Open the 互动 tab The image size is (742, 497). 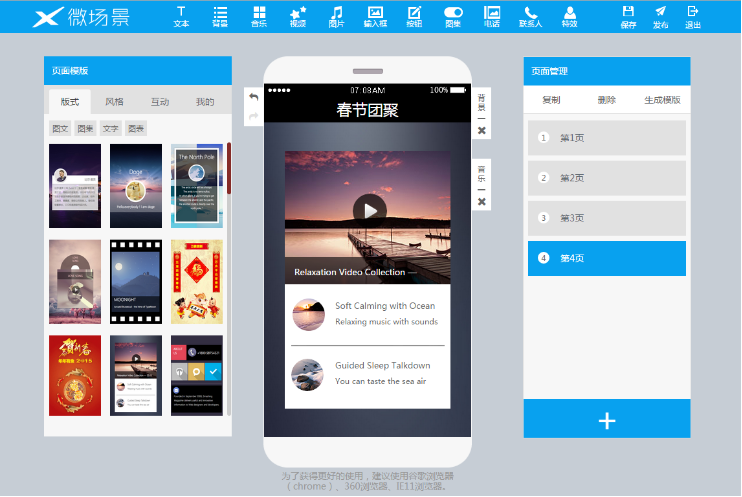click(x=160, y=102)
